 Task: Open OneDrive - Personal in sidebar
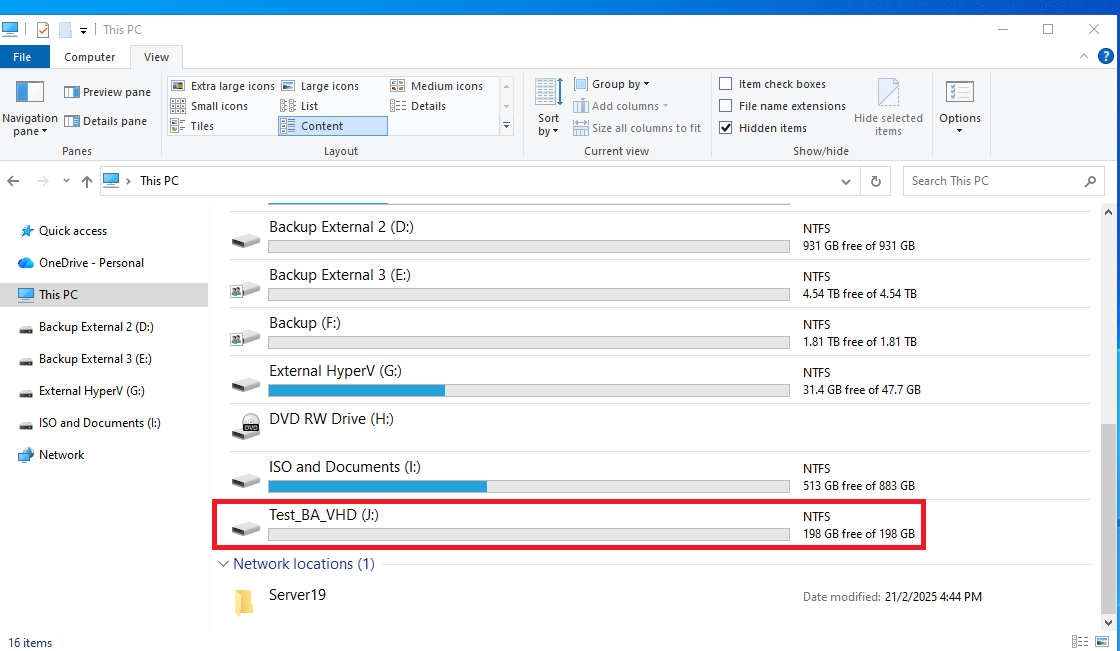tap(91, 263)
